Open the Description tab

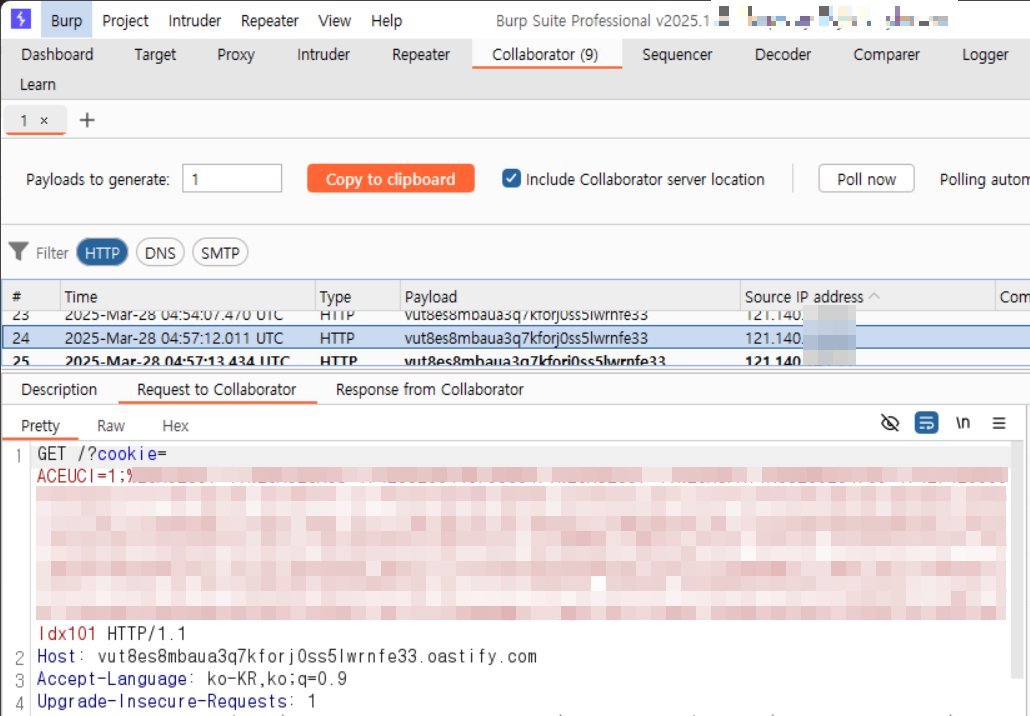(59, 390)
